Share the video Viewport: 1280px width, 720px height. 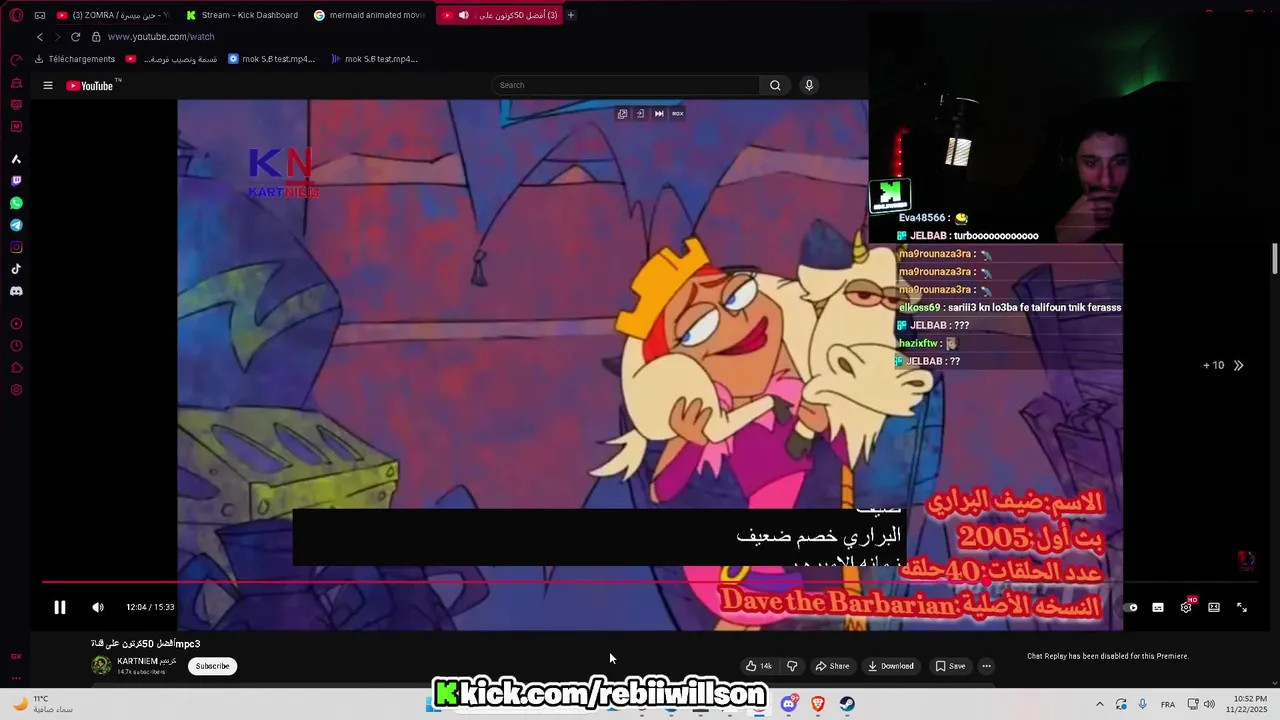coord(832,666)
